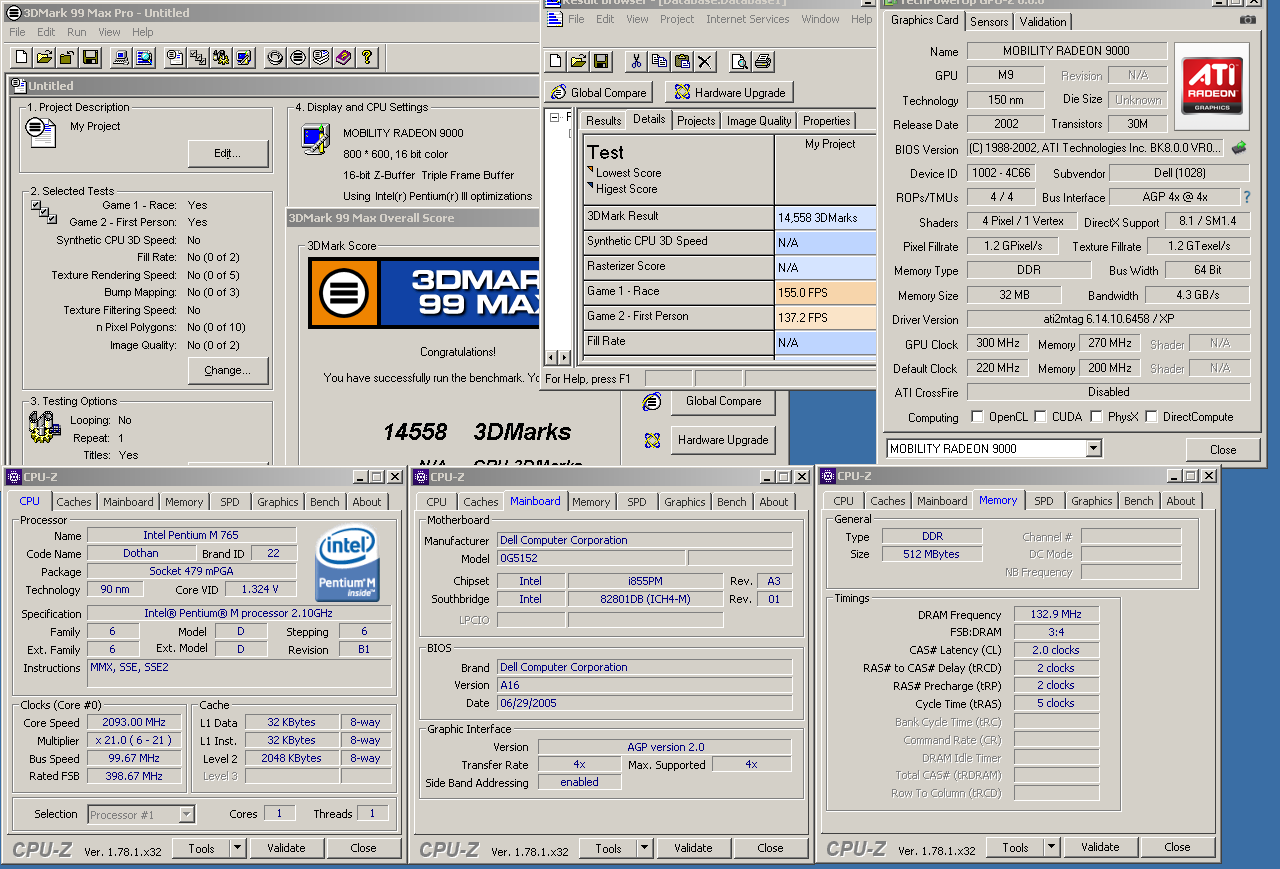The height and width of the screenshot is (869, 1280).
Task: Click the Game 1 - Race 155.0 FPS cell
Action: 826,292
